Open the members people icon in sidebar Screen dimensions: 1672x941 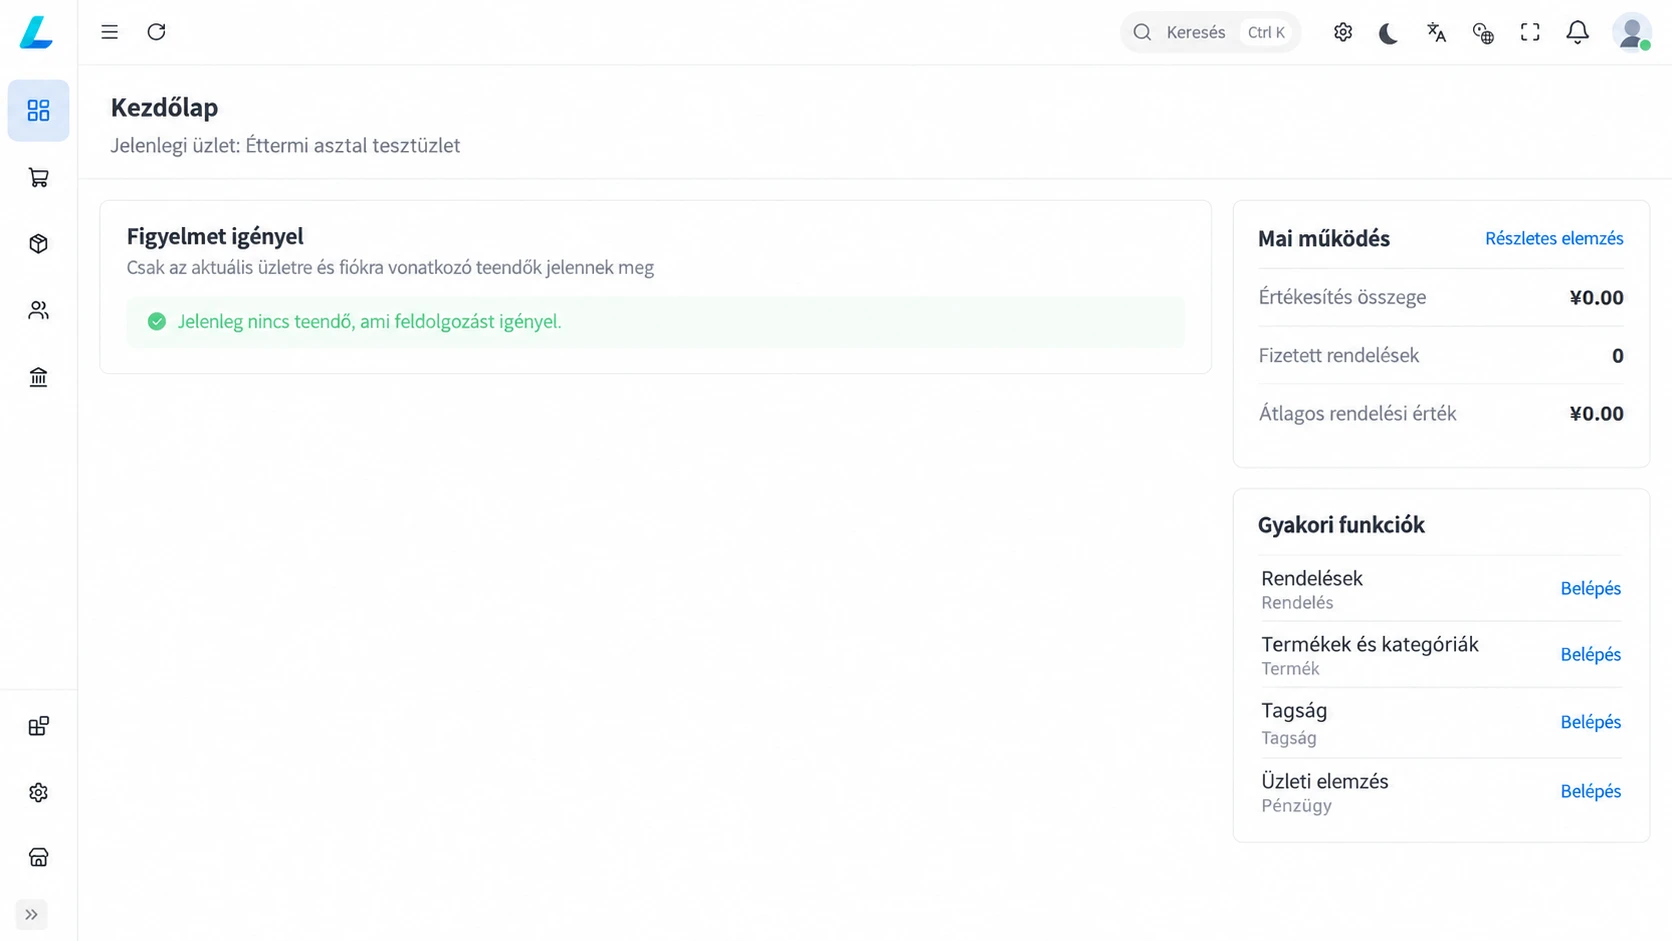coord(38,311)
